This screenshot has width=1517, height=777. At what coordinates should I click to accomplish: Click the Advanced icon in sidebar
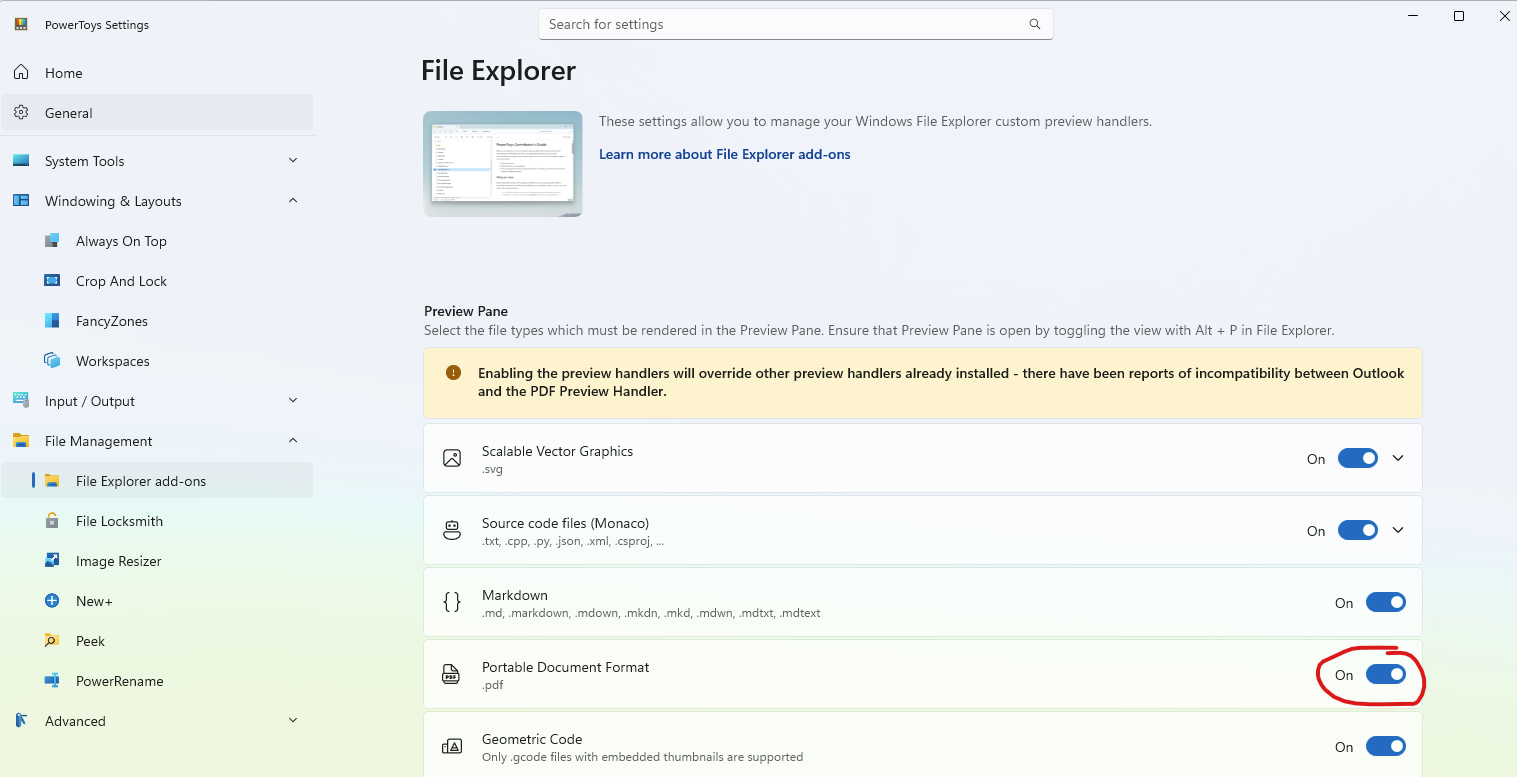[x=21, y=721]
